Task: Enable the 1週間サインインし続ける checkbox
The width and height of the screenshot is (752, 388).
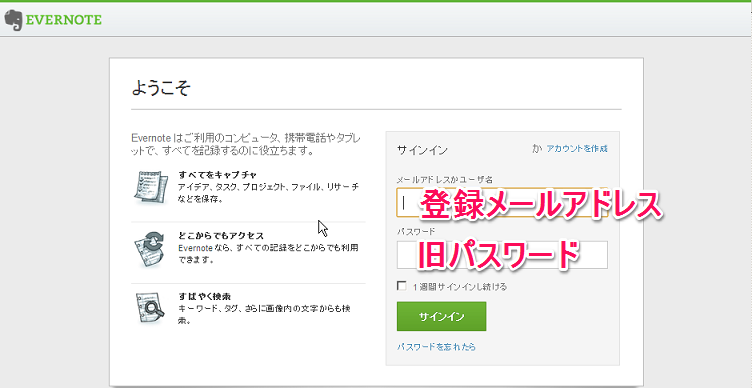Action: click(401, 286)
